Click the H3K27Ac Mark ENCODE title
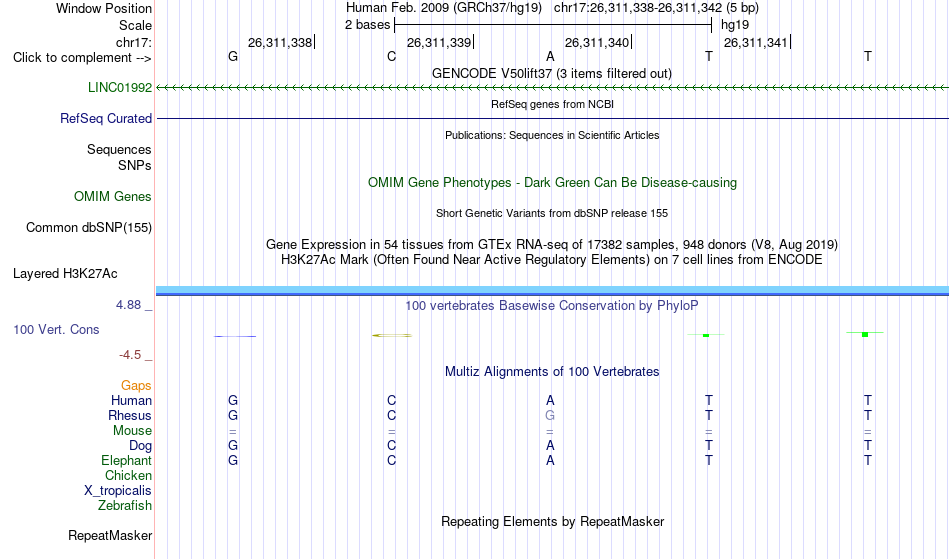950x559 pixels. pos(552,260)
